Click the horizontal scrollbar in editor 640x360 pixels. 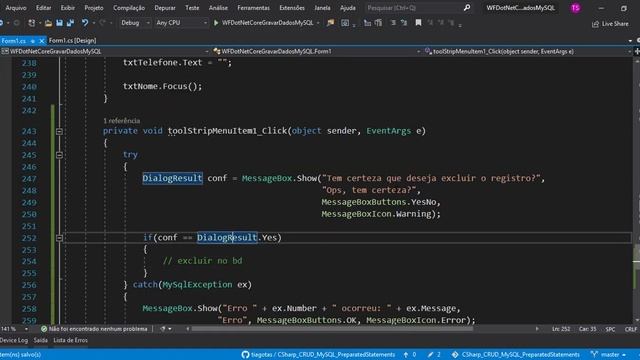[x=332, y=329]
